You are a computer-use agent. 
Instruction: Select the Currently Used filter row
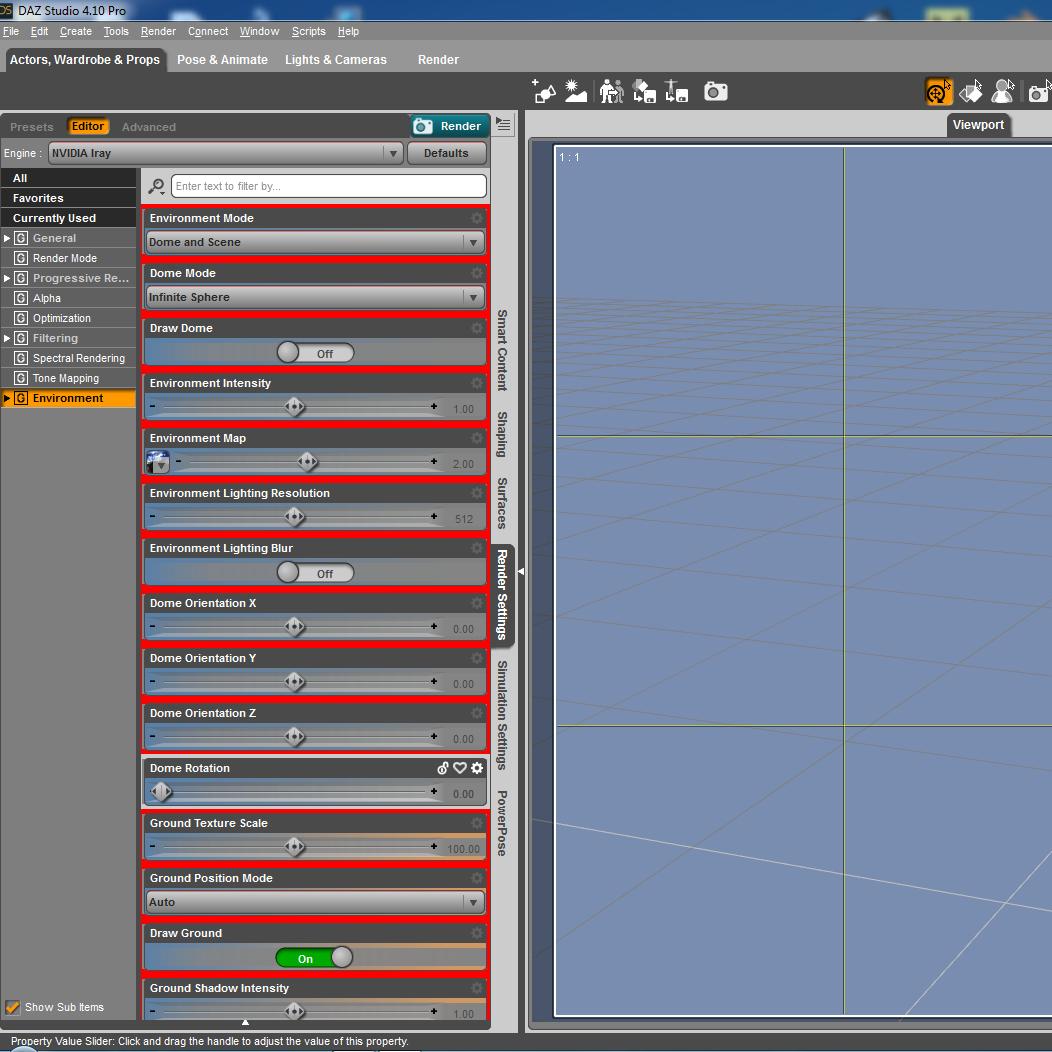click(x=69, y=218)
